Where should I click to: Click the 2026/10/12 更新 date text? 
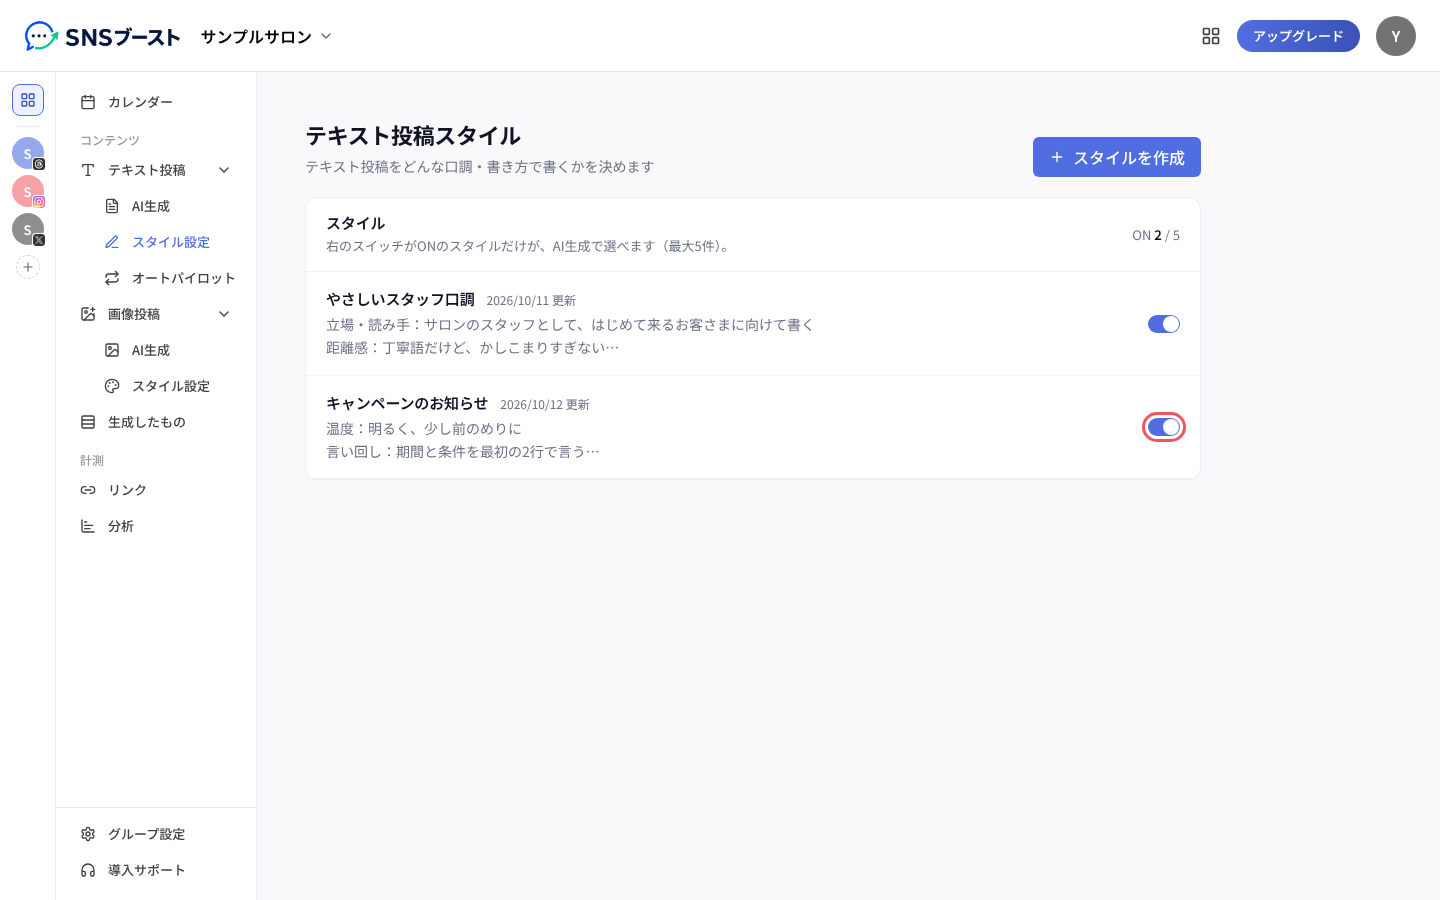tap(545, 404)
